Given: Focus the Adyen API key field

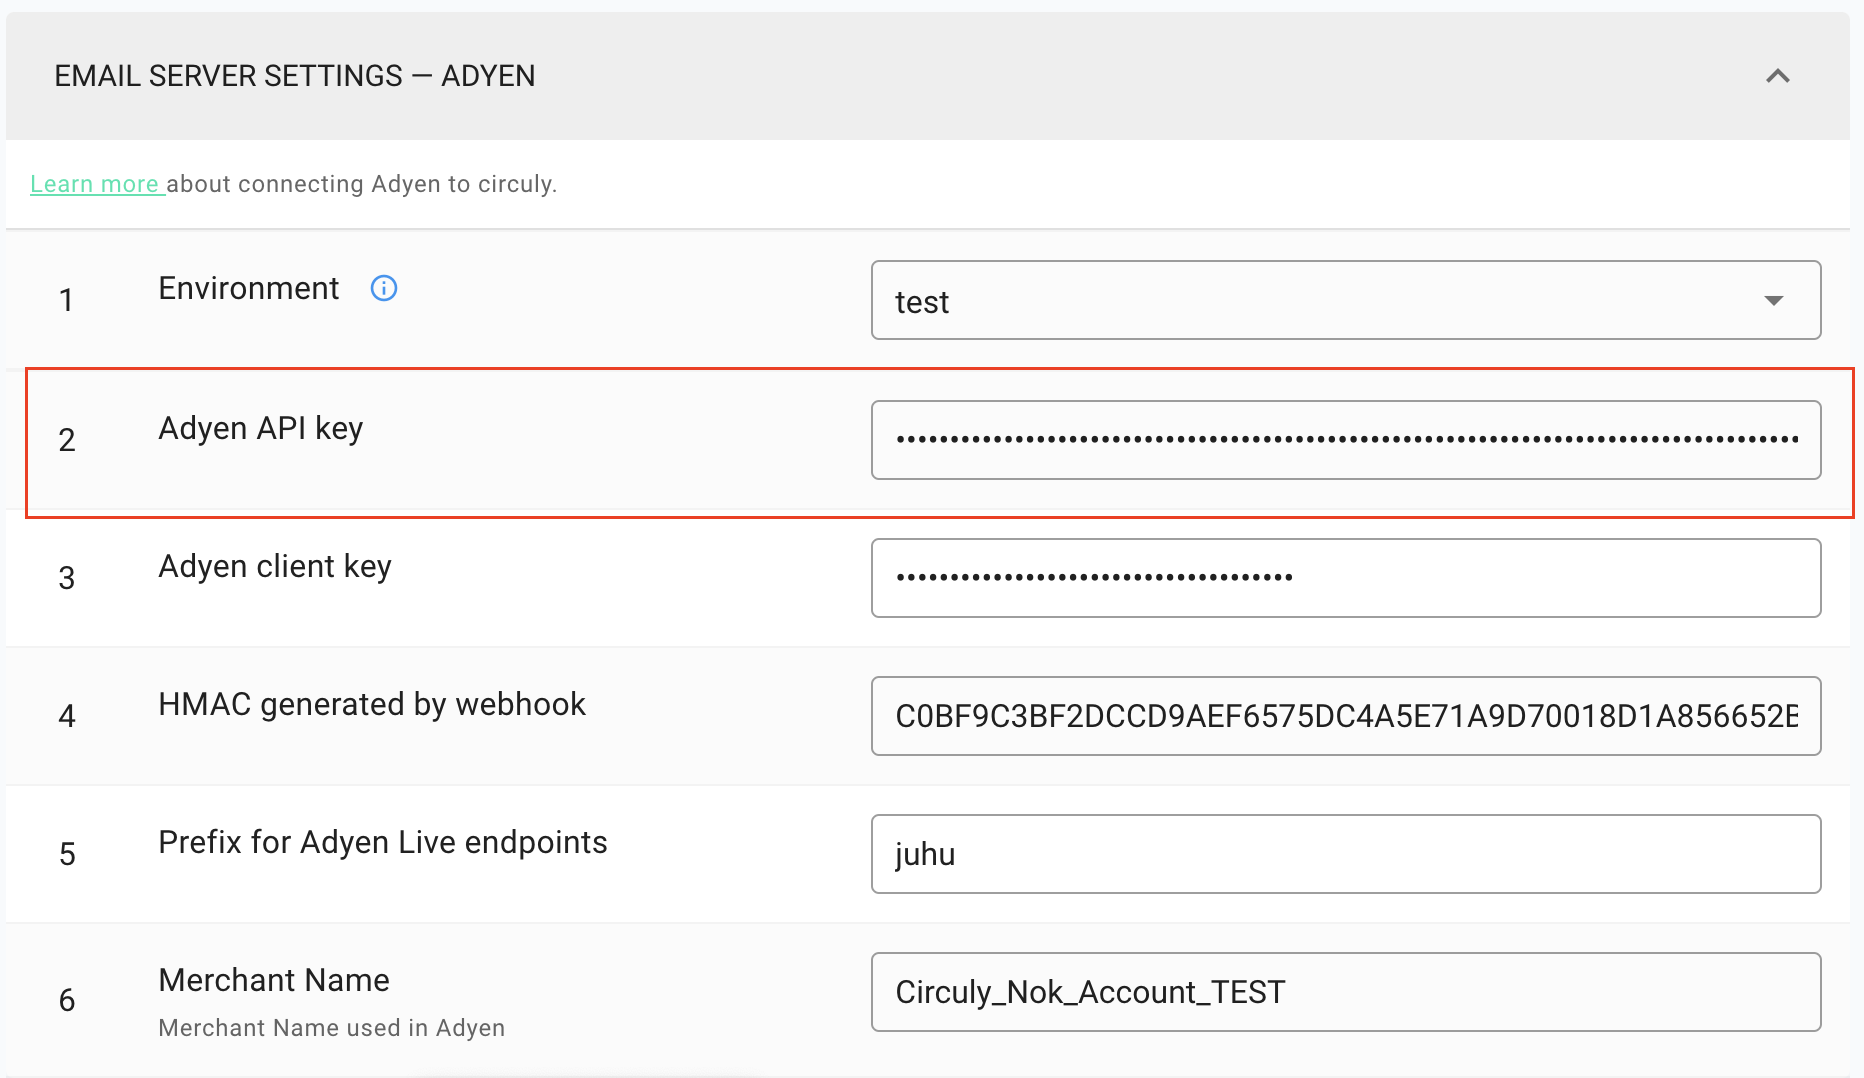Looking at the screenshot, I should pyautogui.click(x=1345, y=440).
